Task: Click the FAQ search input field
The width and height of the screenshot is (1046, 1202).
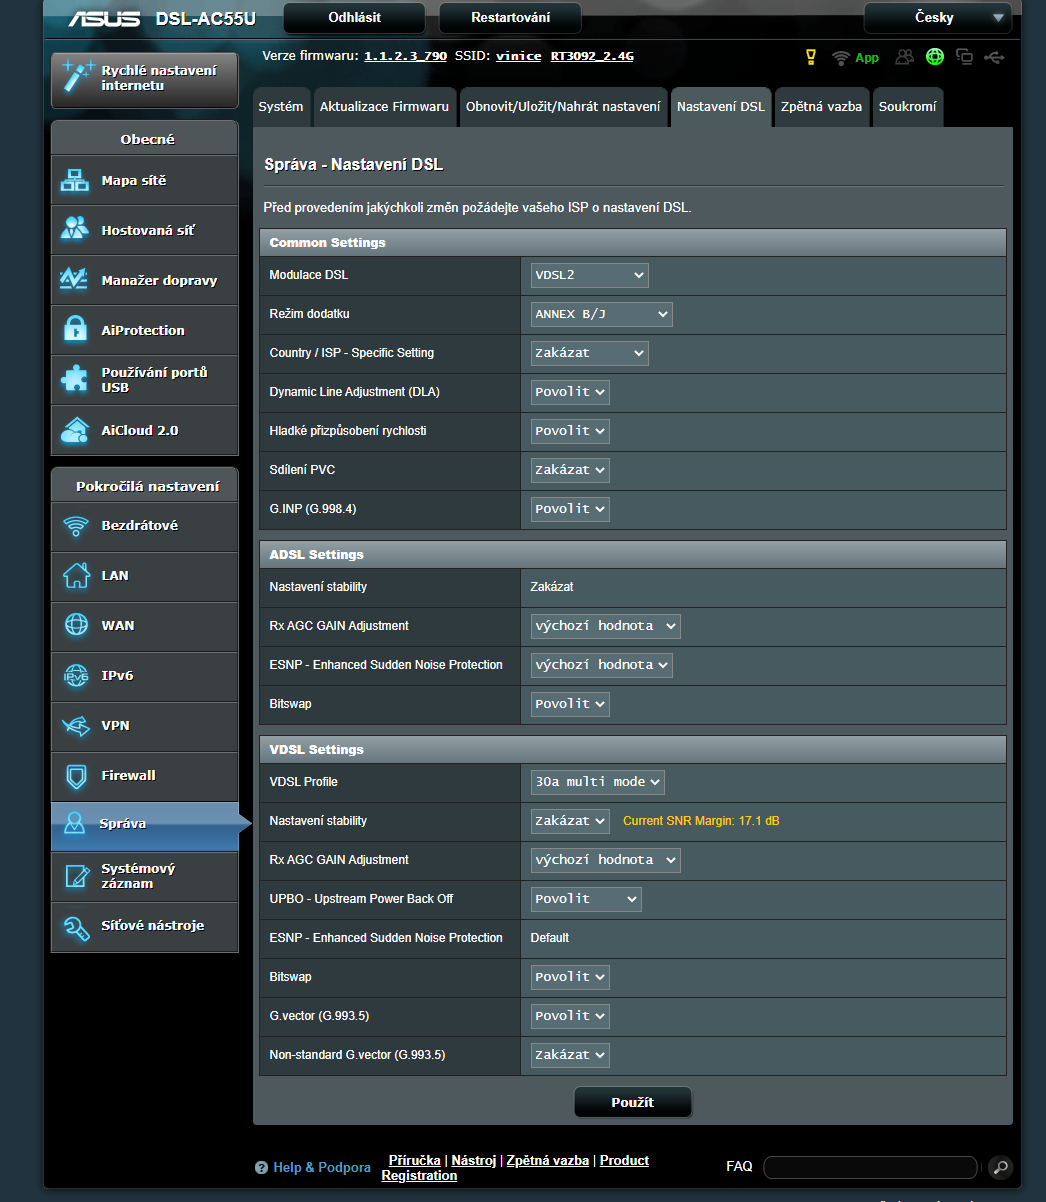Action: [870, 1167]
